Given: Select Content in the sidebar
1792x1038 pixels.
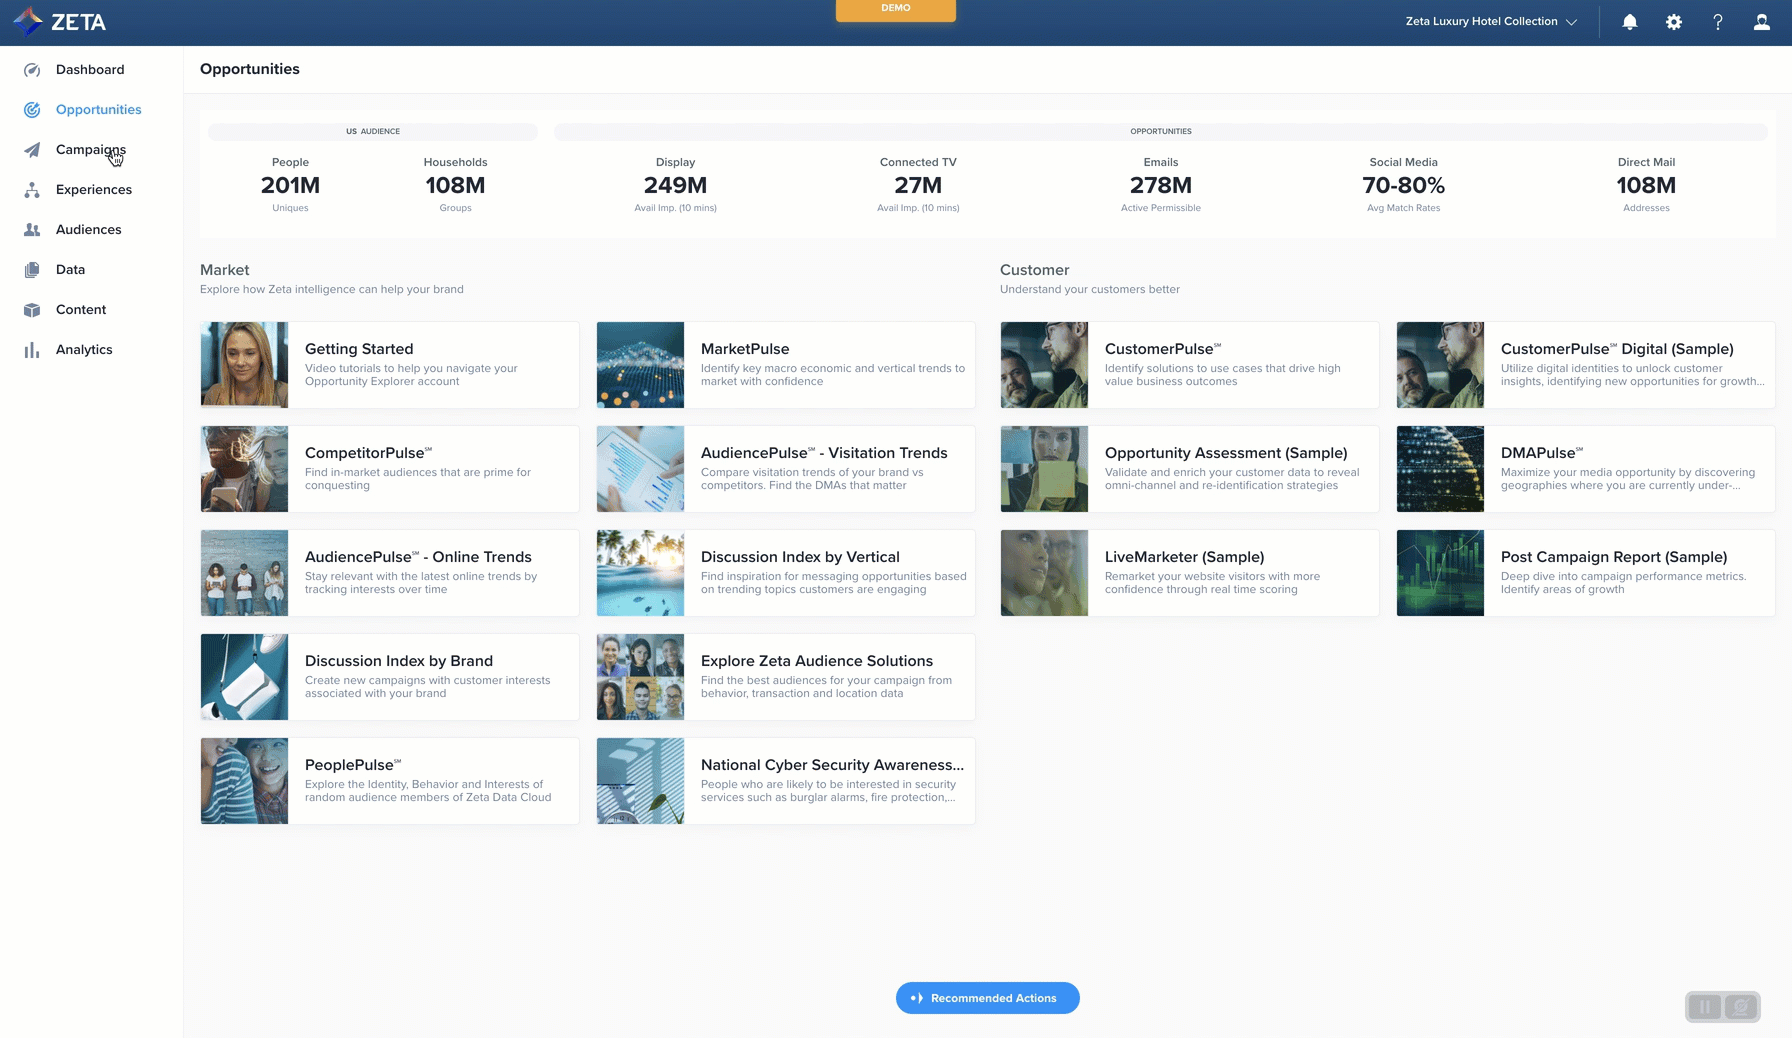Looking at the screenshot, I should (x=80, y=310).
